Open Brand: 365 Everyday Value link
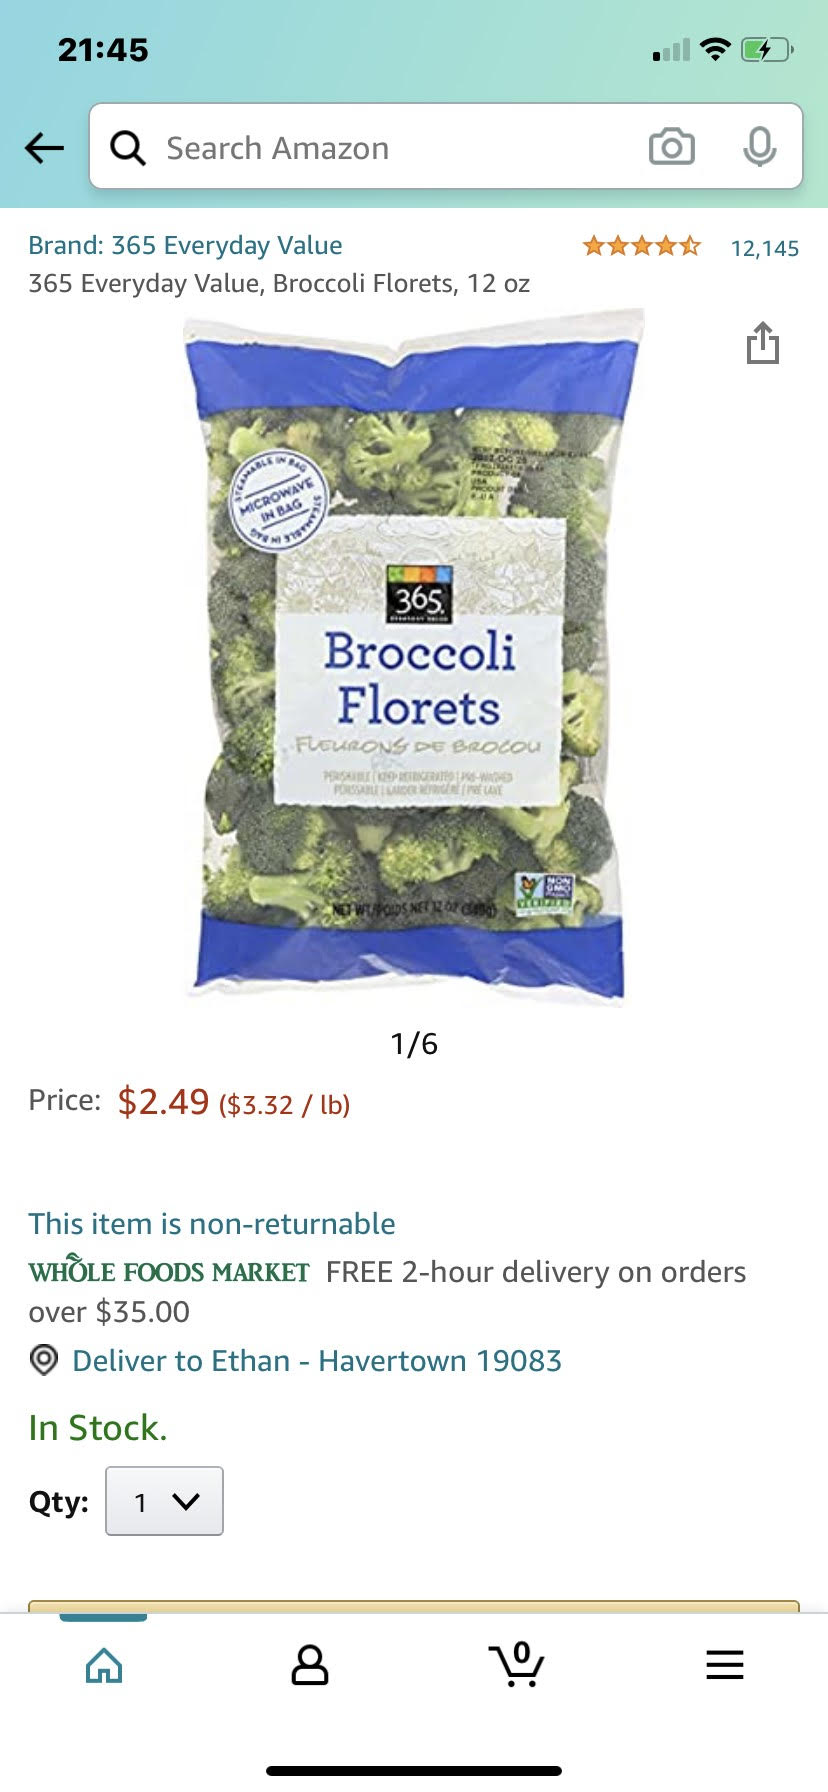This screenshot has height=1792, width=828. [x=185, y=245]
